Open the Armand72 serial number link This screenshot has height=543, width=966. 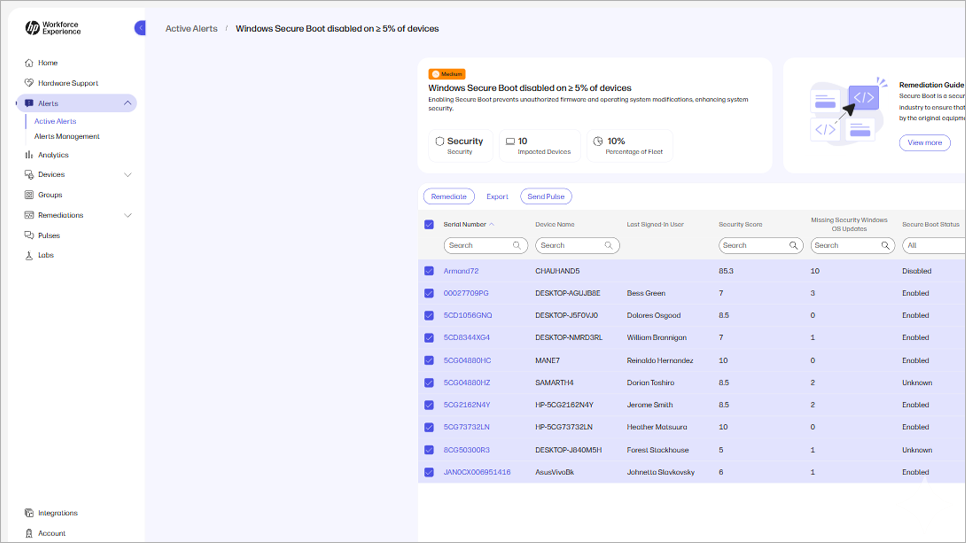461,271
